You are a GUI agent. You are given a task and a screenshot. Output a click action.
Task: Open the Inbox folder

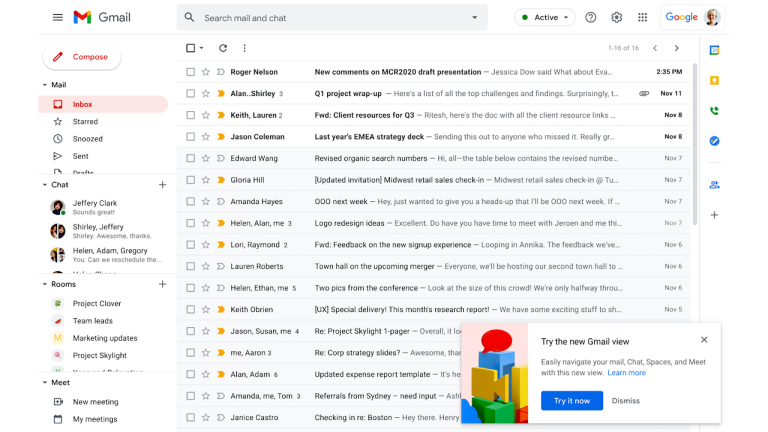(x=103, y=104)
